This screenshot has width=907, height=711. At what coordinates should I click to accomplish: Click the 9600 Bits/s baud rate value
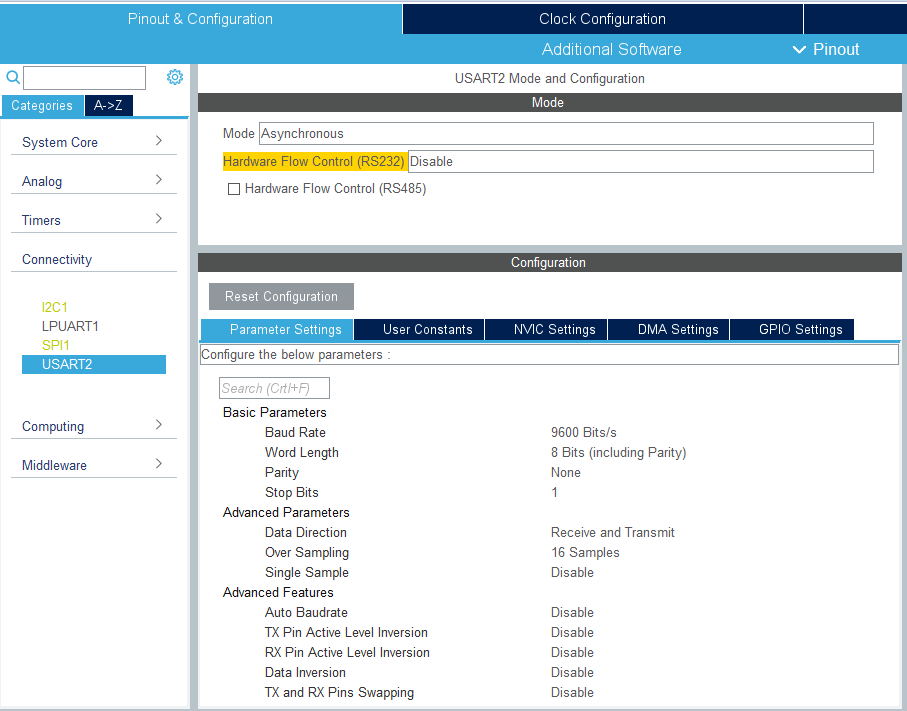tap(584, 433)
